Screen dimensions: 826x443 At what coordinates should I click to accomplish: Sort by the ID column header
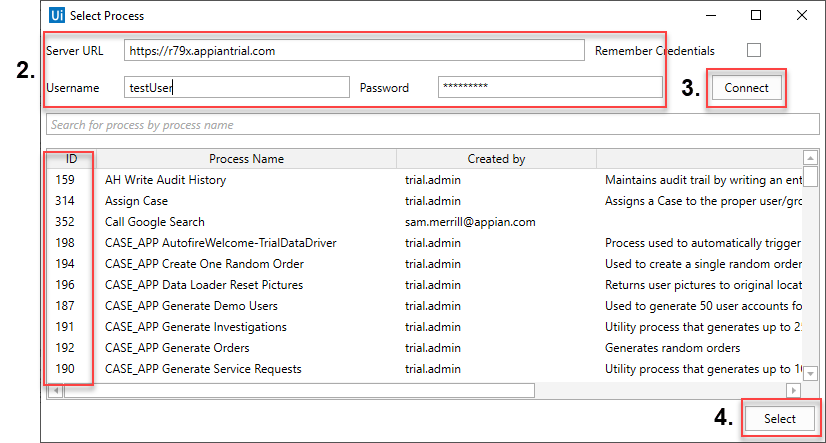(71, 159)
